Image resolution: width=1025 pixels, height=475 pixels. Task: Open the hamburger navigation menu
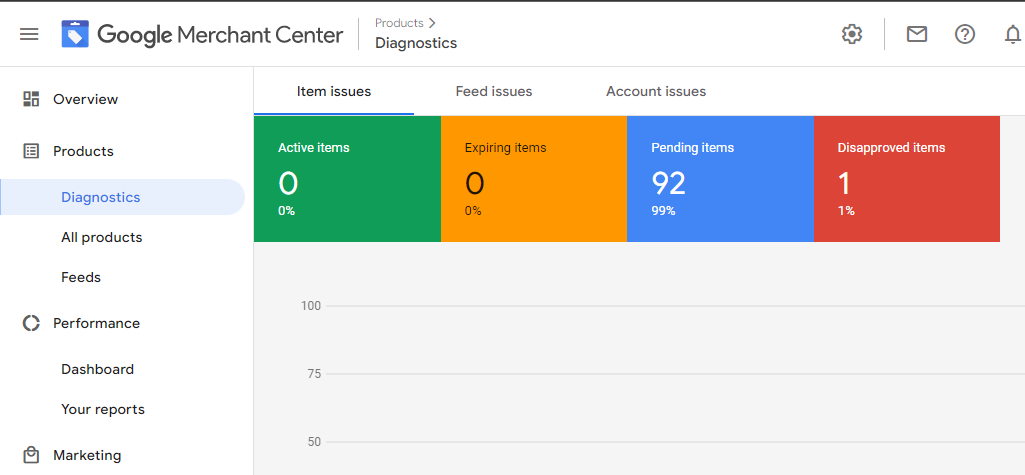29,34
